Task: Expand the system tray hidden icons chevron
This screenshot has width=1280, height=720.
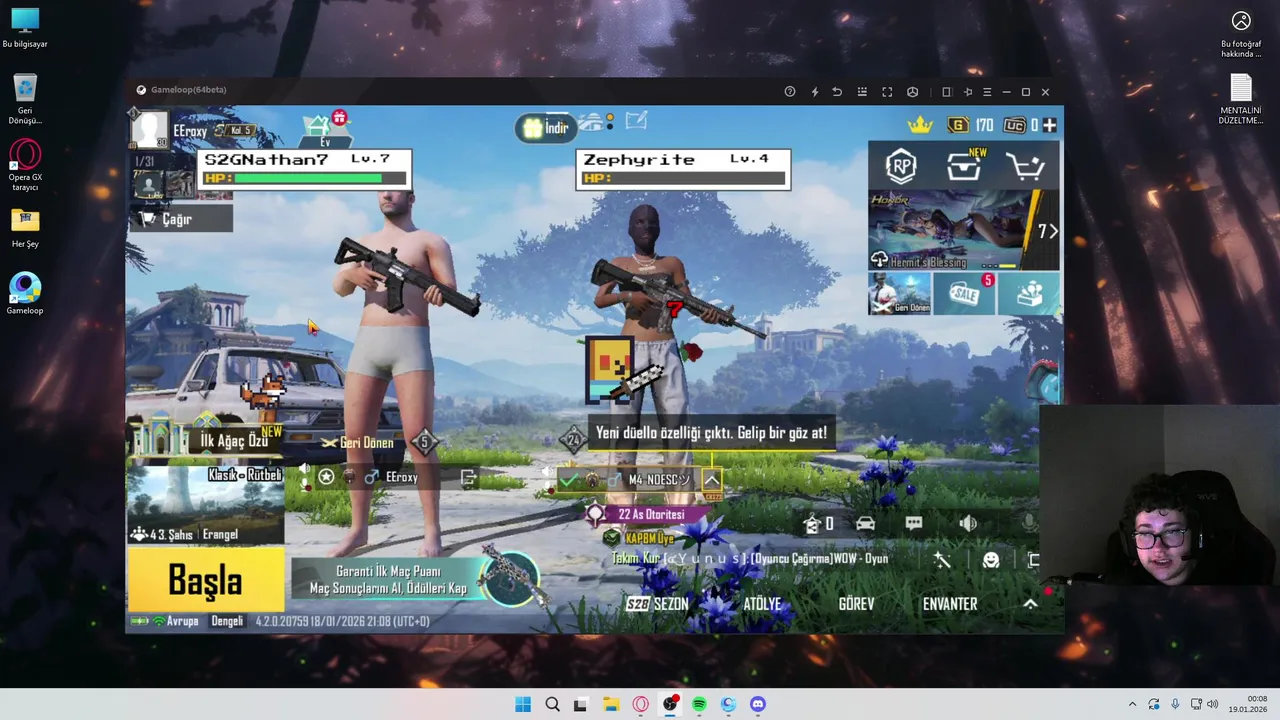Action: point(1132,704)
